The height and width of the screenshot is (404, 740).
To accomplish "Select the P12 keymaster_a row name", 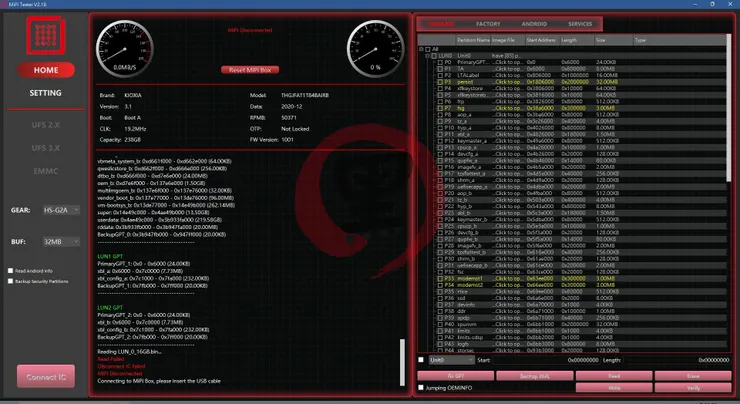I will tap(472, 141).
